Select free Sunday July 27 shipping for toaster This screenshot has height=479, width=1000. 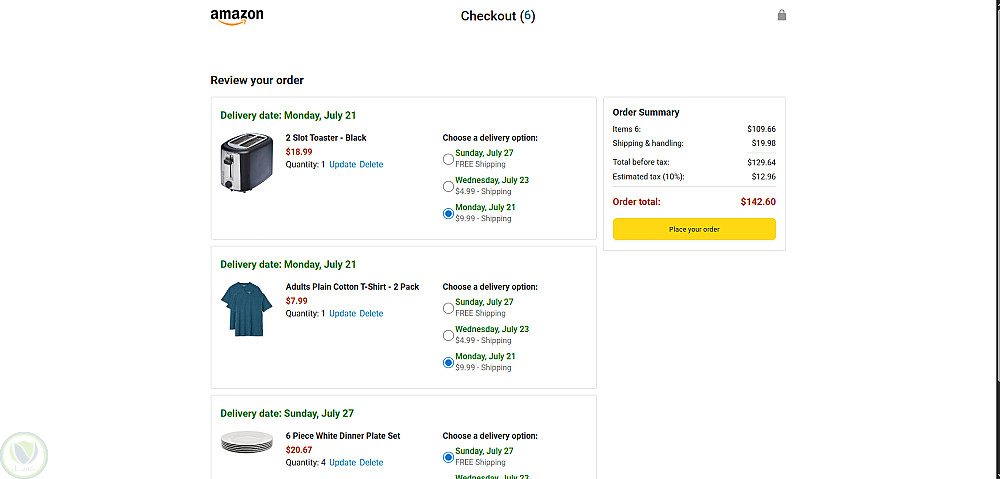[448, 158]
